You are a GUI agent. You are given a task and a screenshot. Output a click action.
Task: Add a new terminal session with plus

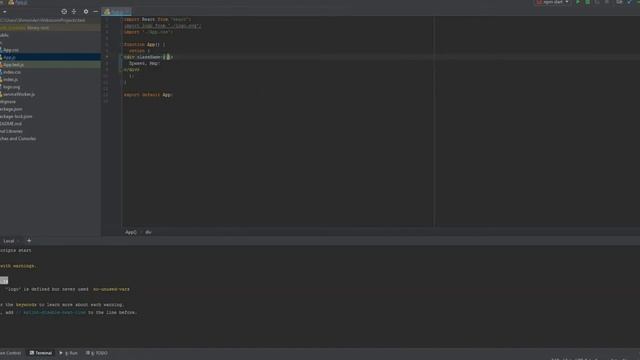[x=29, y=241]
